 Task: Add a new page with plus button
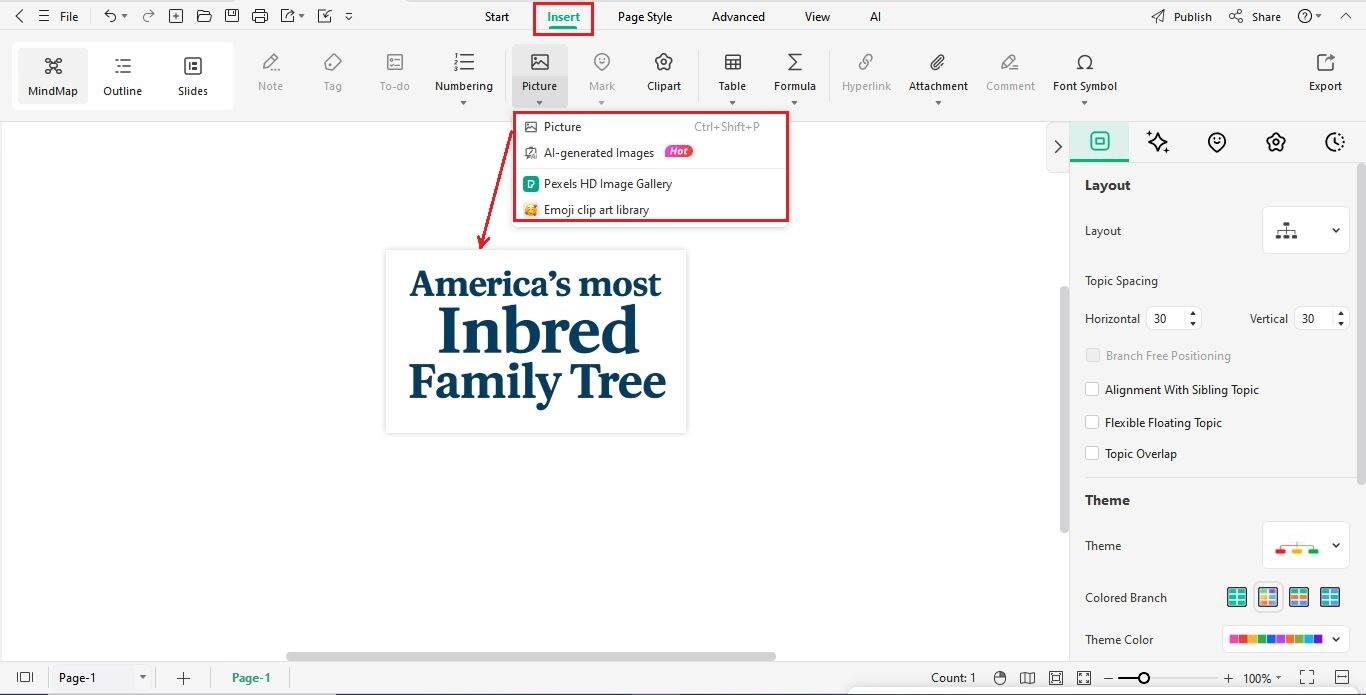tap(183, 678)
